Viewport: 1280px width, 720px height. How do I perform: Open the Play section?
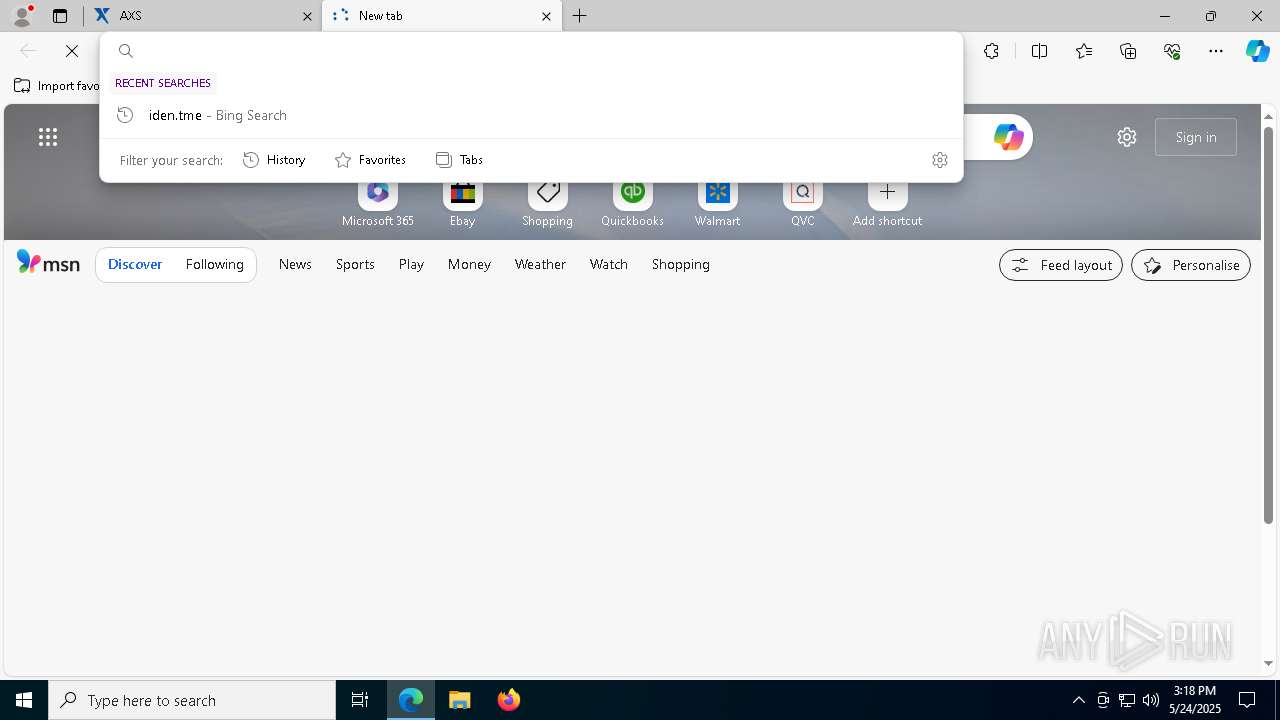click(411, 264)
